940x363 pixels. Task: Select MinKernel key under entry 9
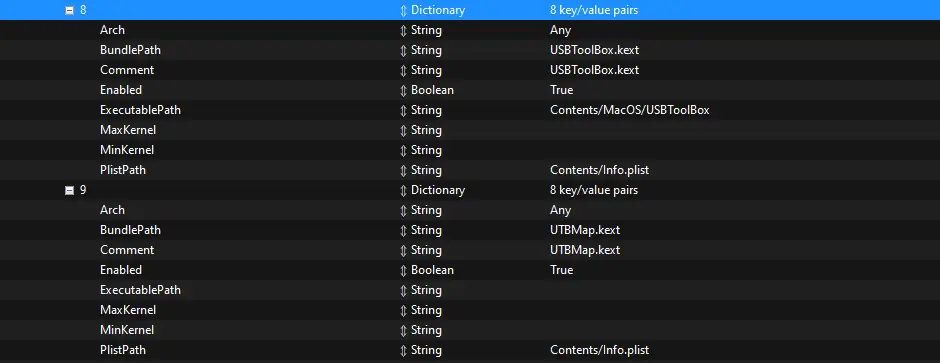point(127,330)
